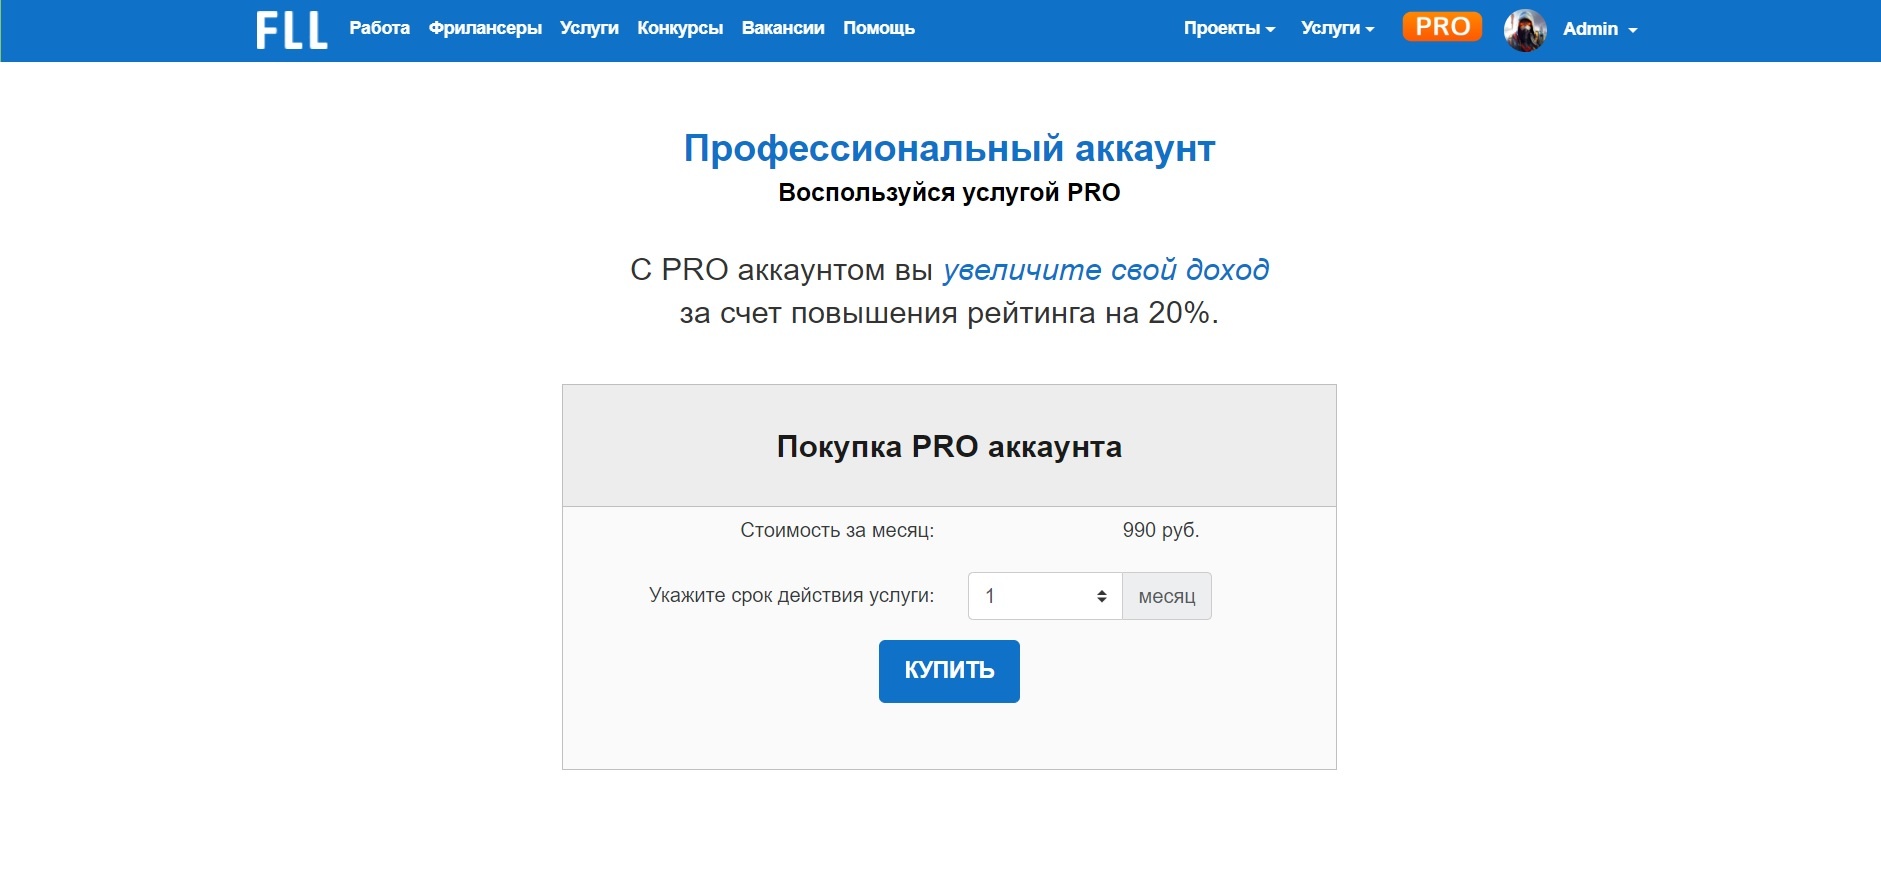Click the orange PRO badge
The image size is (1881, 887).
tap(1441, 27)
